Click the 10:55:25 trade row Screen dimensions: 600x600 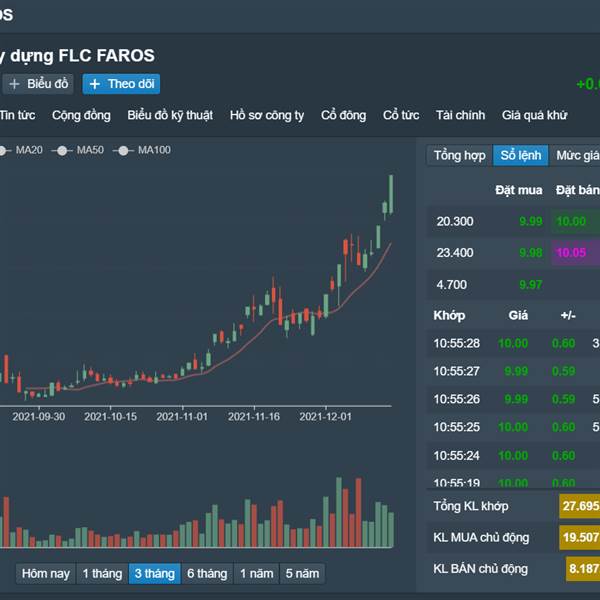513,427
